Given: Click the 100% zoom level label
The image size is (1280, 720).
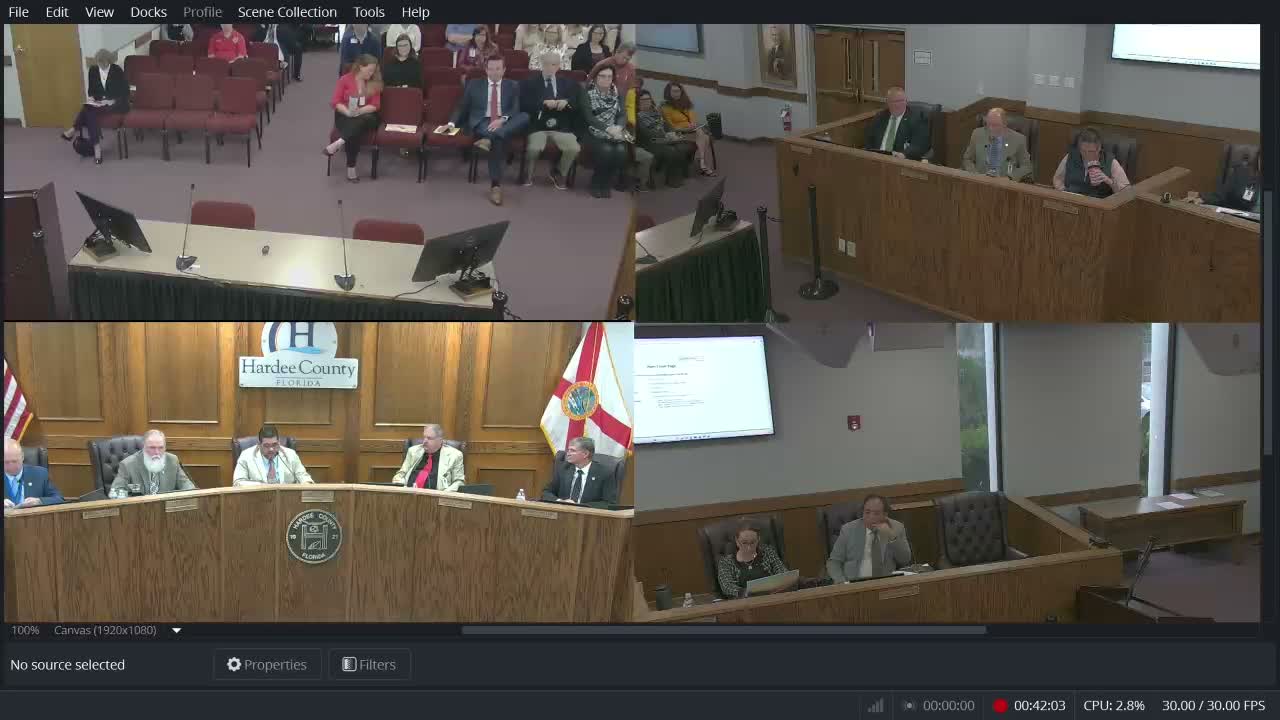Looking at the screenshot, I should click(x=25, y=630).
